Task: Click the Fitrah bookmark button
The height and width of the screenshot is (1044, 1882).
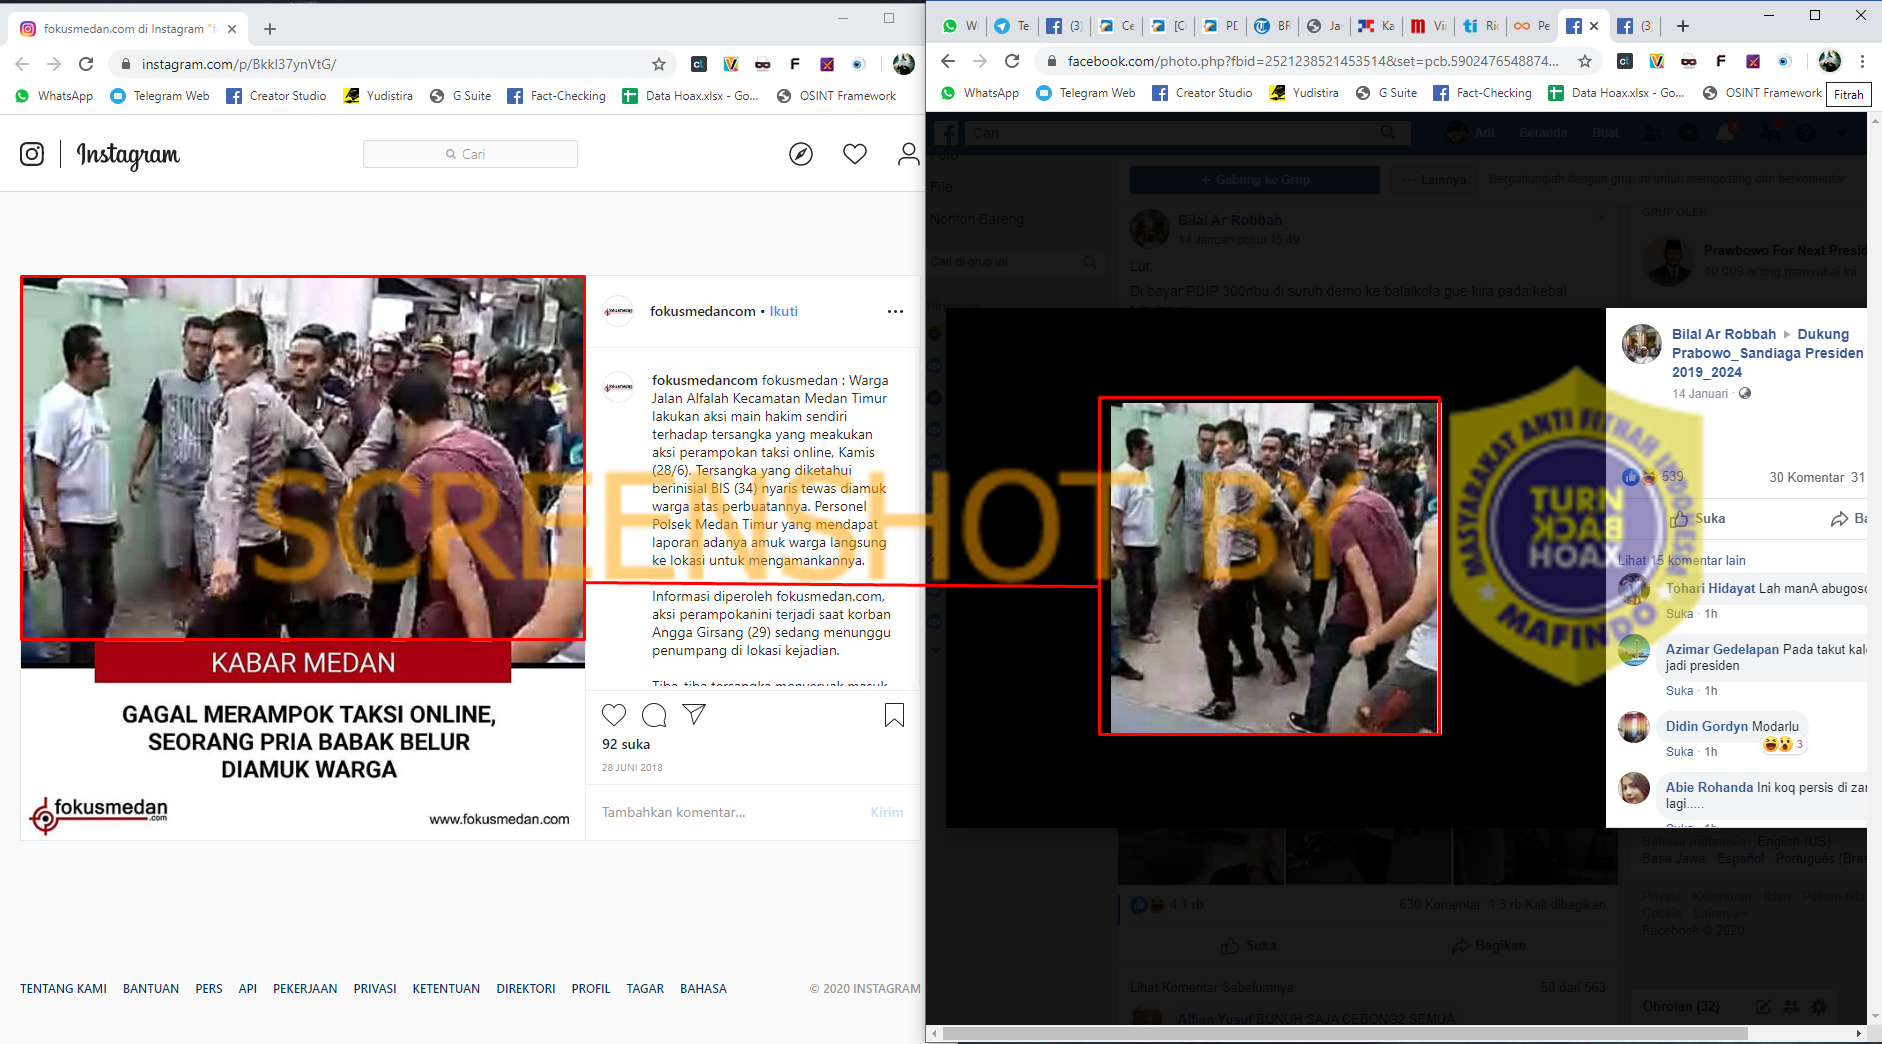Action: tap(1848, 94)
